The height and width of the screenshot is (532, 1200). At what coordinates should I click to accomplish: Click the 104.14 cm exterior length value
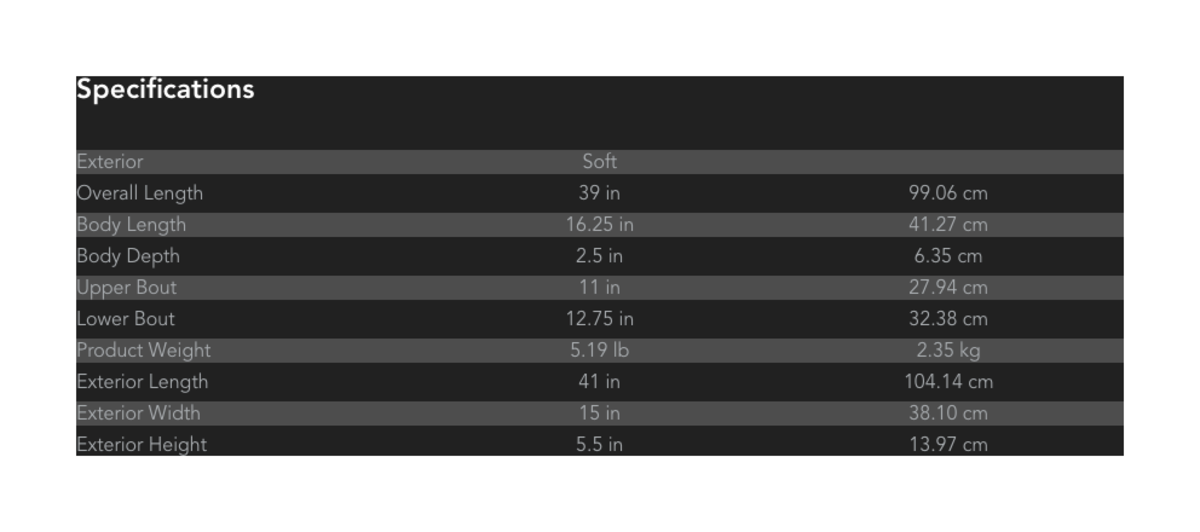tap(948, 382)
